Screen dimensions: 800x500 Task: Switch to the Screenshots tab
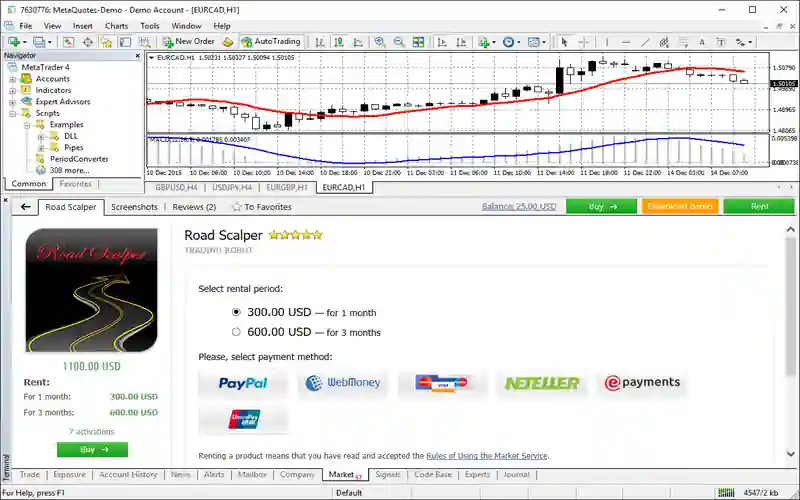[134, 207]
